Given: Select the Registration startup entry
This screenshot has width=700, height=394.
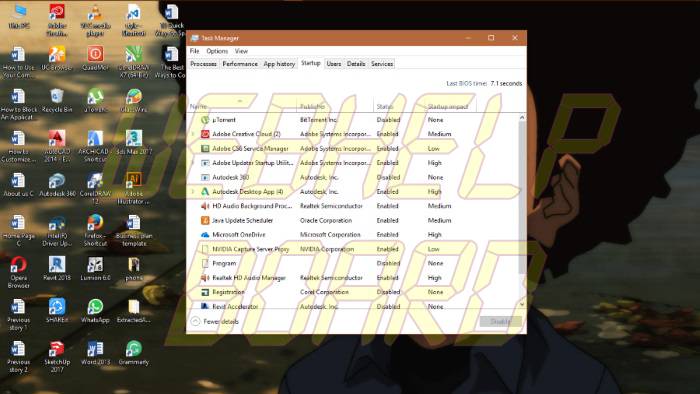Looking at the screenshot, I should tap(352, 292).
